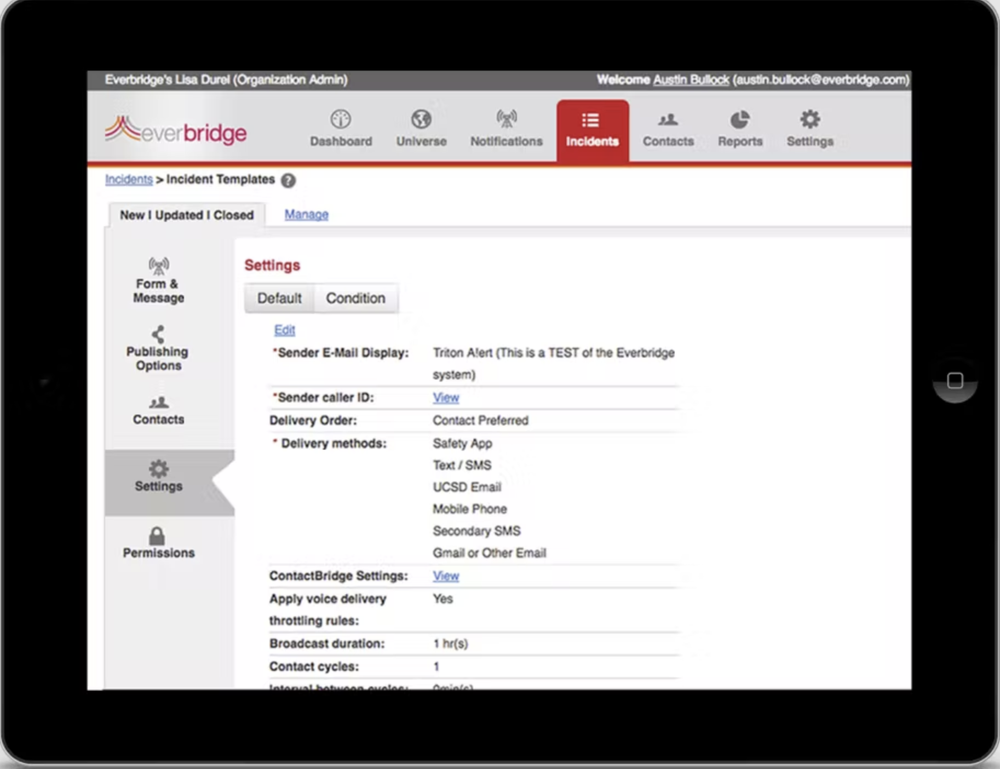Select the Incidents list icon
The width and height of the screenshot is (1000, 769).
click(x=591, y=120)
